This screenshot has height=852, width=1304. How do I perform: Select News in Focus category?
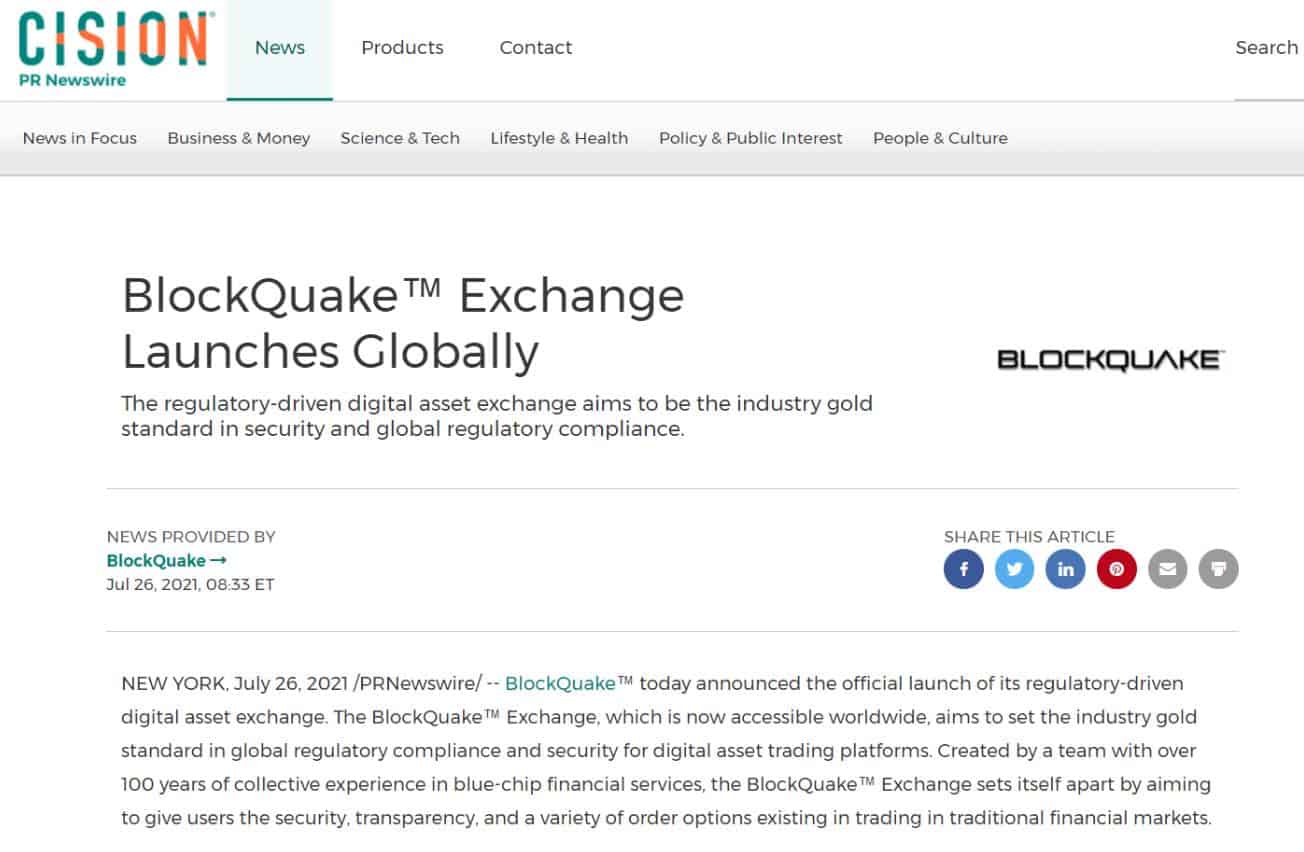point(80,138)
